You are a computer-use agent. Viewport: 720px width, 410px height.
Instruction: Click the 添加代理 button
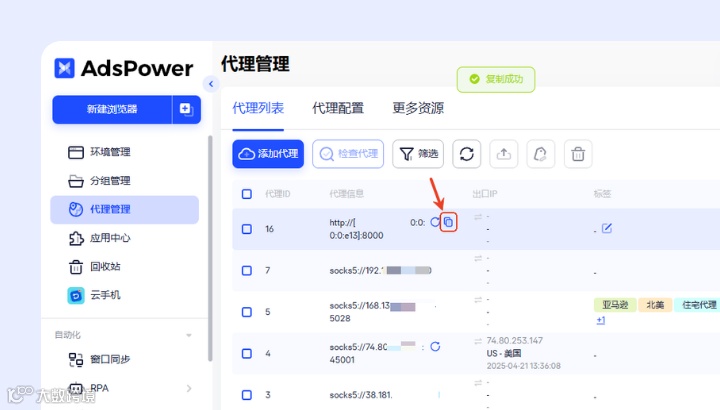click(268, 154)
